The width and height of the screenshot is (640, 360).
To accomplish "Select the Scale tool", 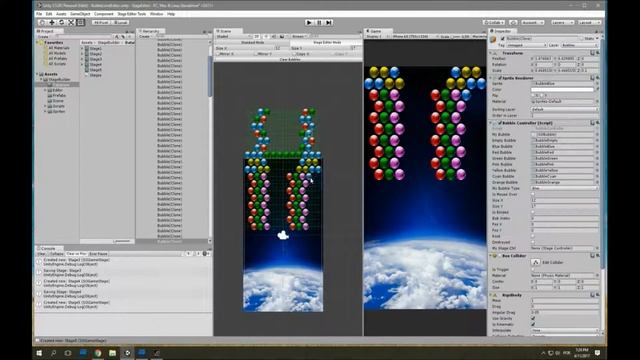I will 71,22.
